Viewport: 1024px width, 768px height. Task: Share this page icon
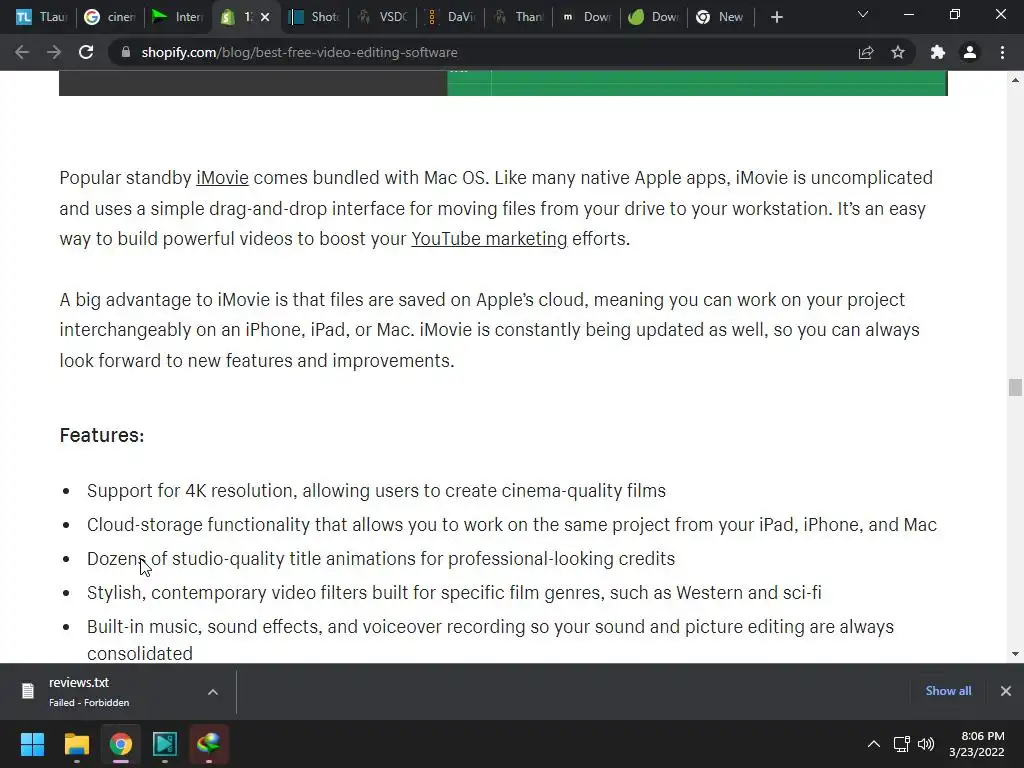(x=866, y=52)
